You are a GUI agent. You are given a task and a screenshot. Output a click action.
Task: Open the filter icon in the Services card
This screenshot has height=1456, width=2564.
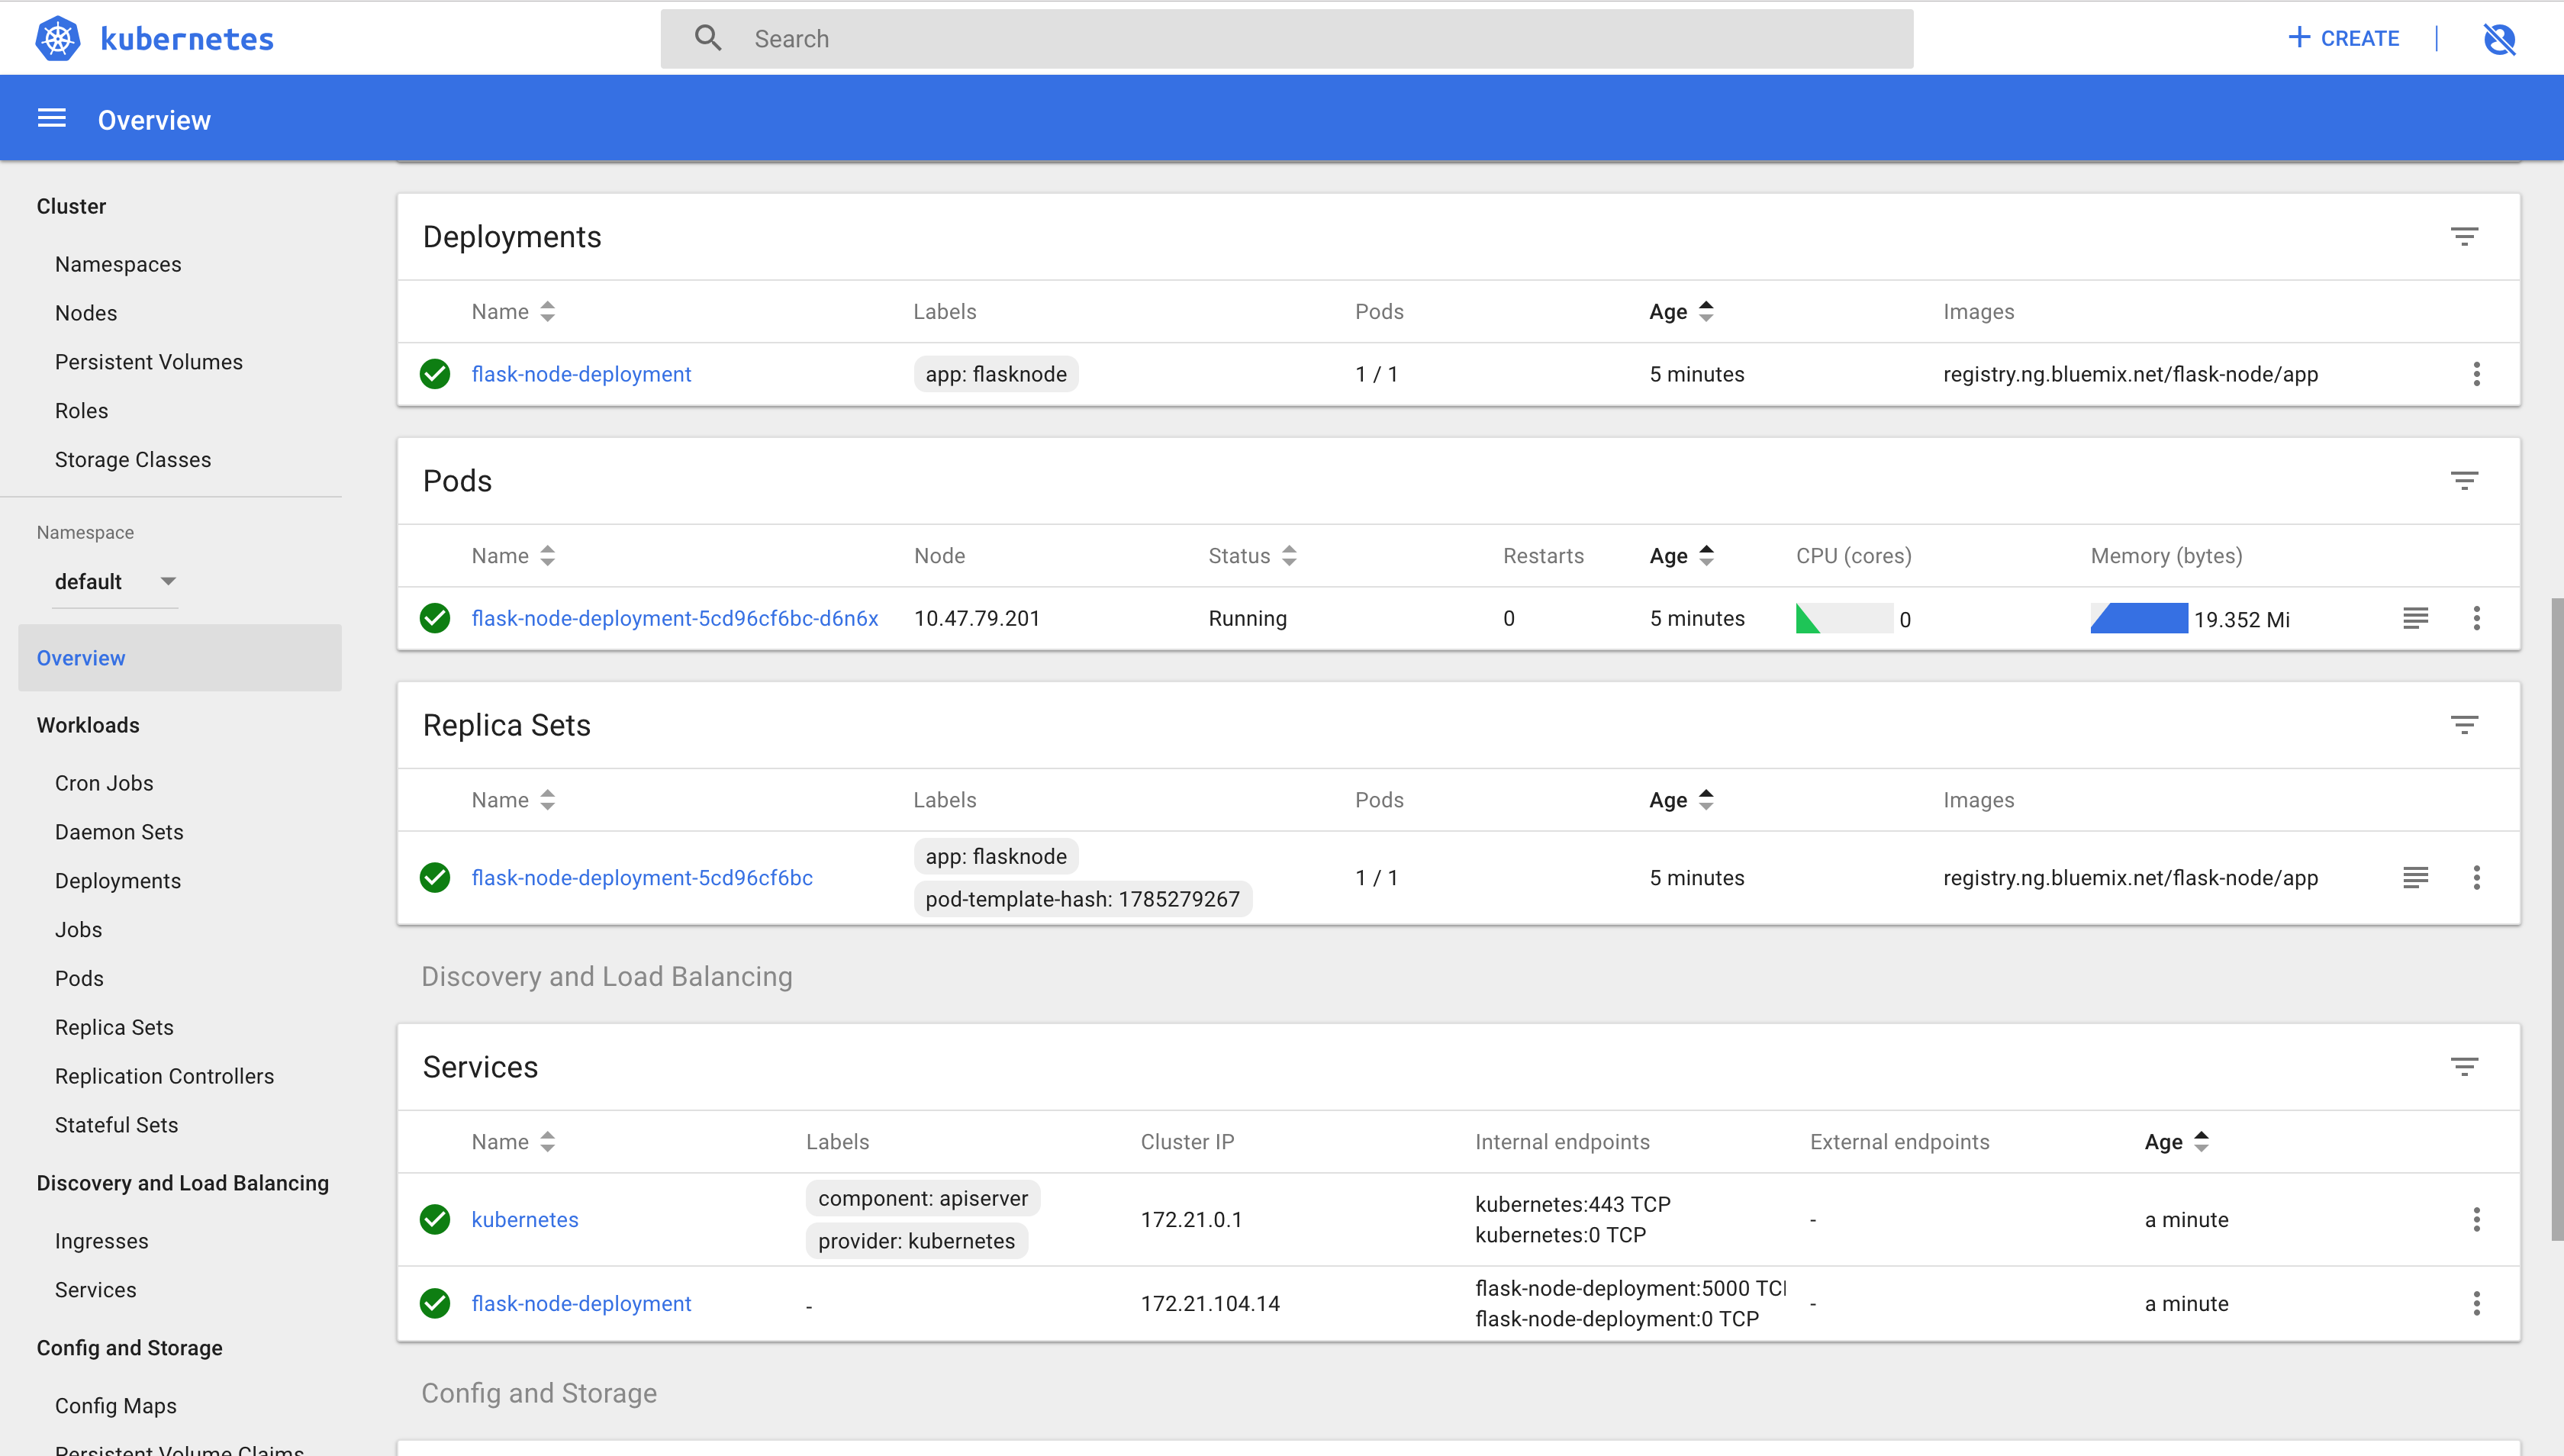pos(2464,1067)
